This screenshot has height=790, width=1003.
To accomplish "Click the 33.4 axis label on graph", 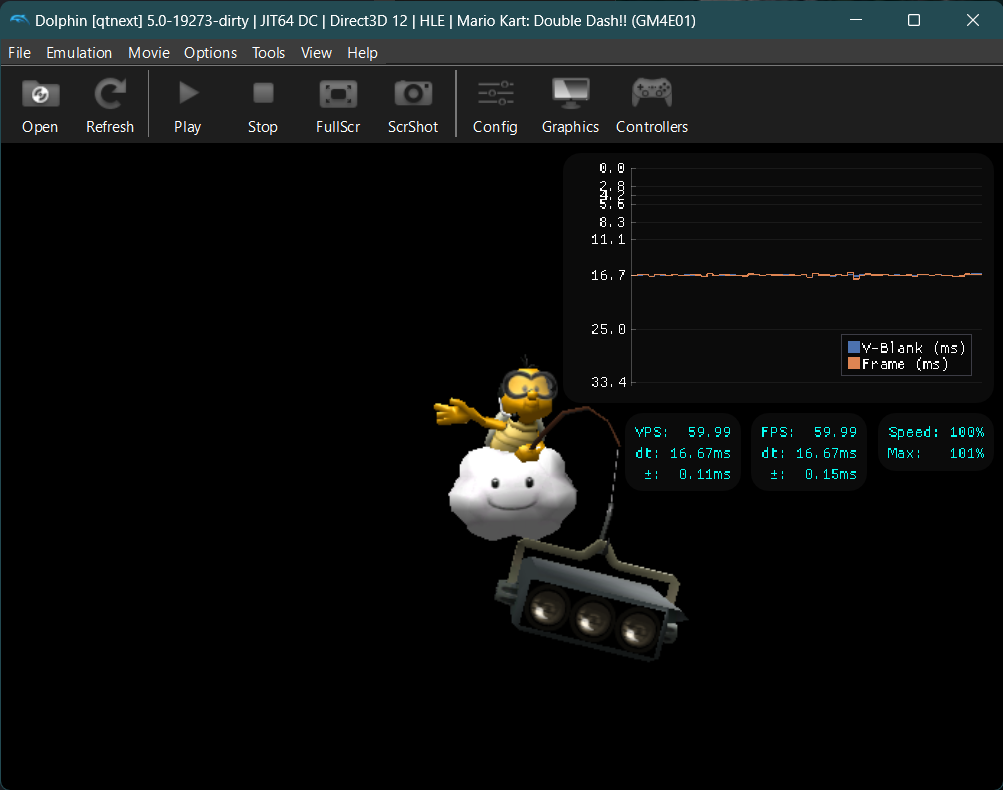I will click(608, 382).
